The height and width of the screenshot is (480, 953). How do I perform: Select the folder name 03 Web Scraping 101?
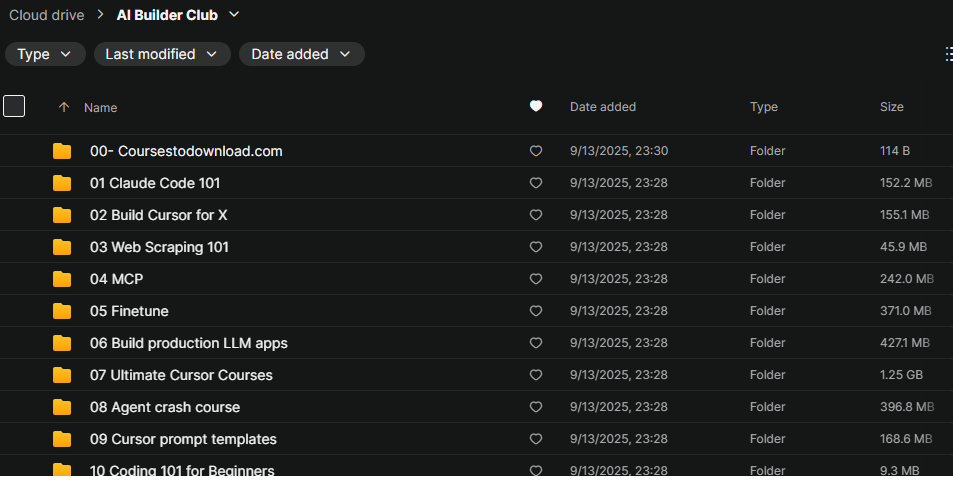[159, 247]
